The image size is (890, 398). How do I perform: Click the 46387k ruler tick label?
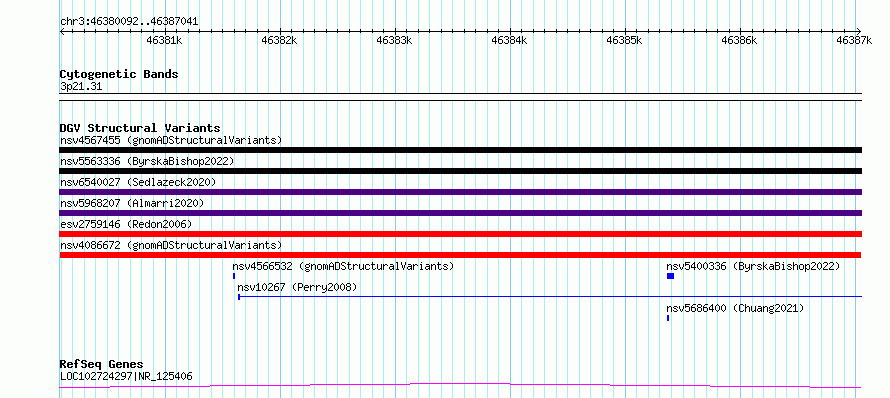[854, 40]
